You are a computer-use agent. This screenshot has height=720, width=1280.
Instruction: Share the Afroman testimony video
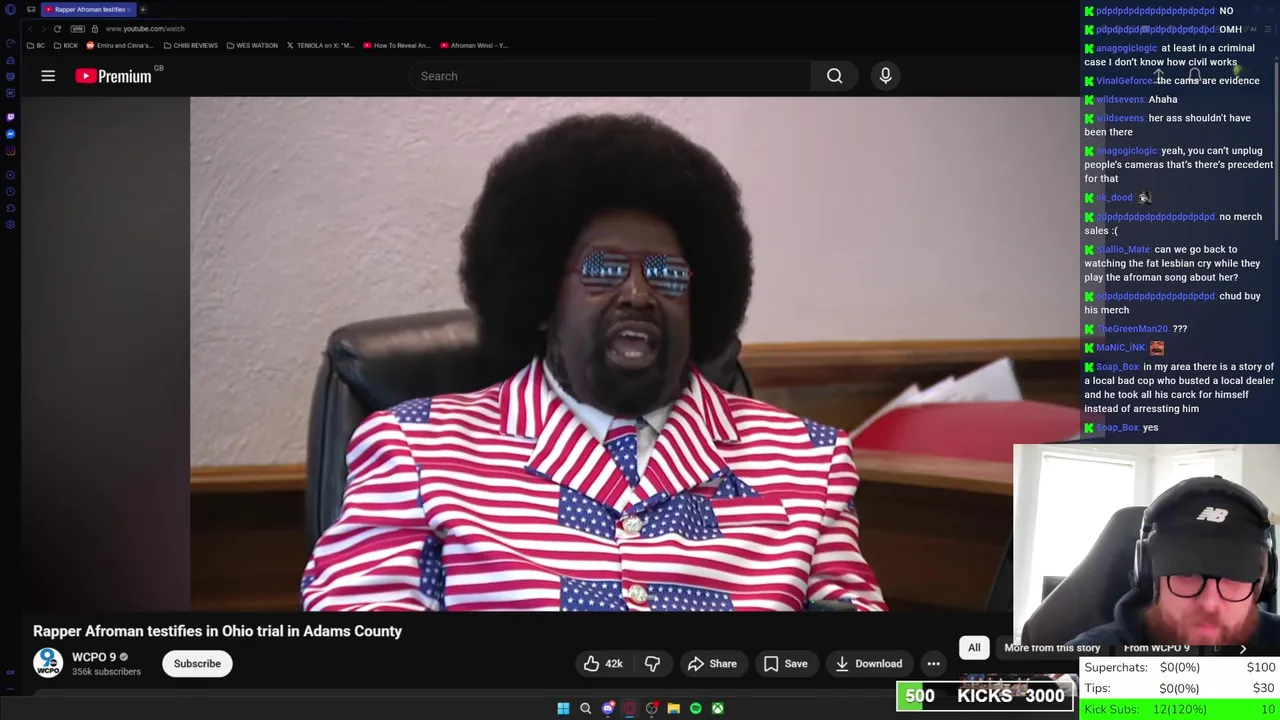(712, 664)
